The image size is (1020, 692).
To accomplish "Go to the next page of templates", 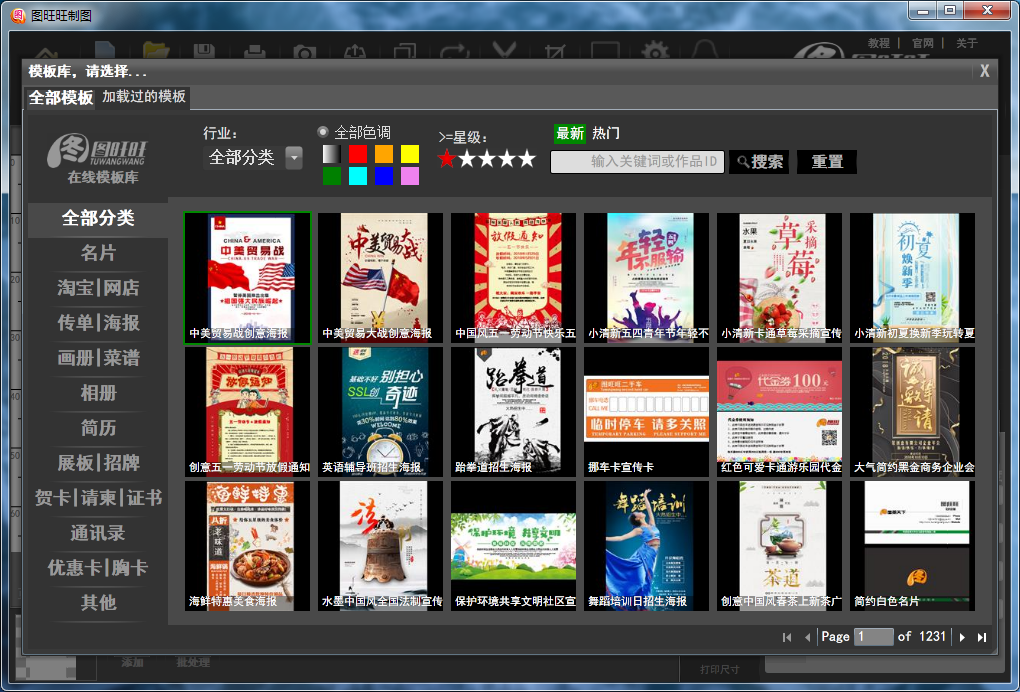I will point(962,637).
